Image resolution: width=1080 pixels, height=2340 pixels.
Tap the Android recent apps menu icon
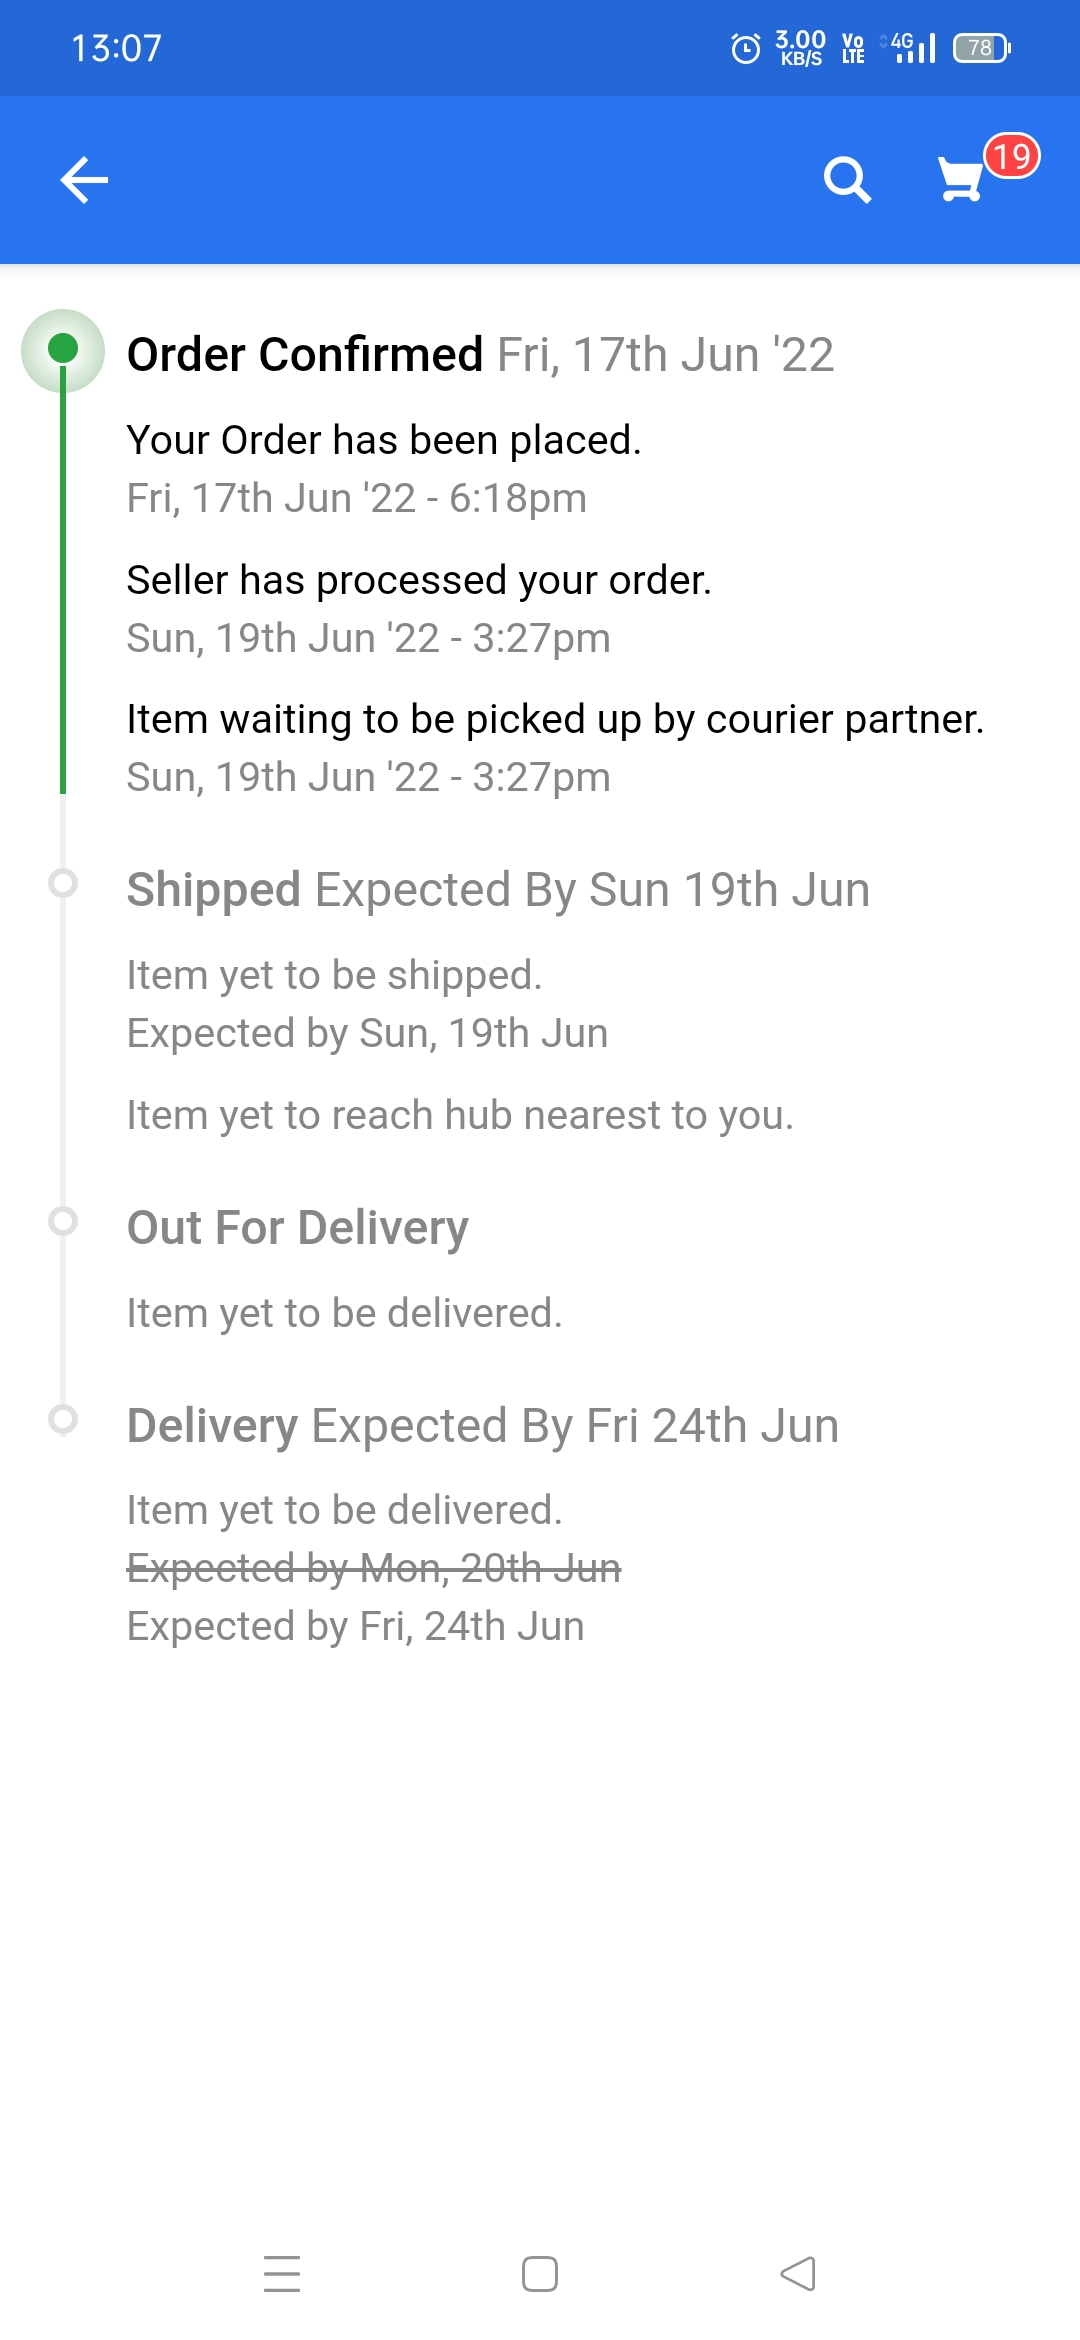tap(282, 2274)
